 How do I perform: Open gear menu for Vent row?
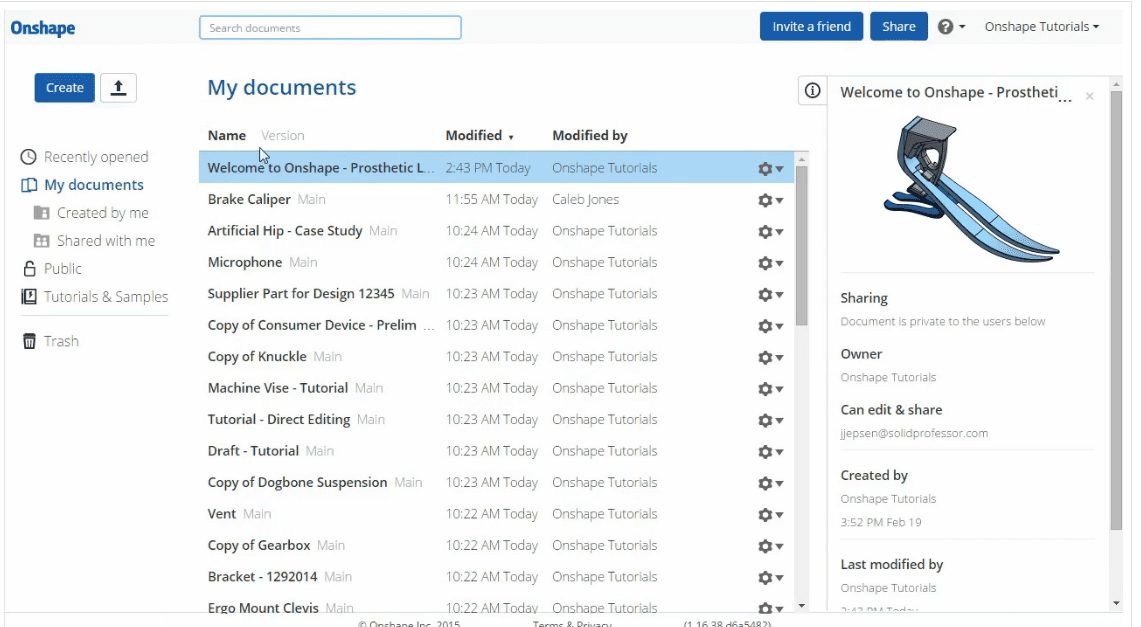[771, 514]
